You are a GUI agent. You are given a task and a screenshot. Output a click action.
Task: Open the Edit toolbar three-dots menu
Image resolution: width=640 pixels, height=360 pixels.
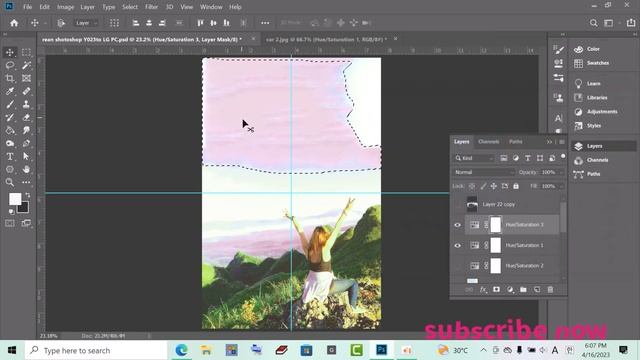tap(26, 182)
